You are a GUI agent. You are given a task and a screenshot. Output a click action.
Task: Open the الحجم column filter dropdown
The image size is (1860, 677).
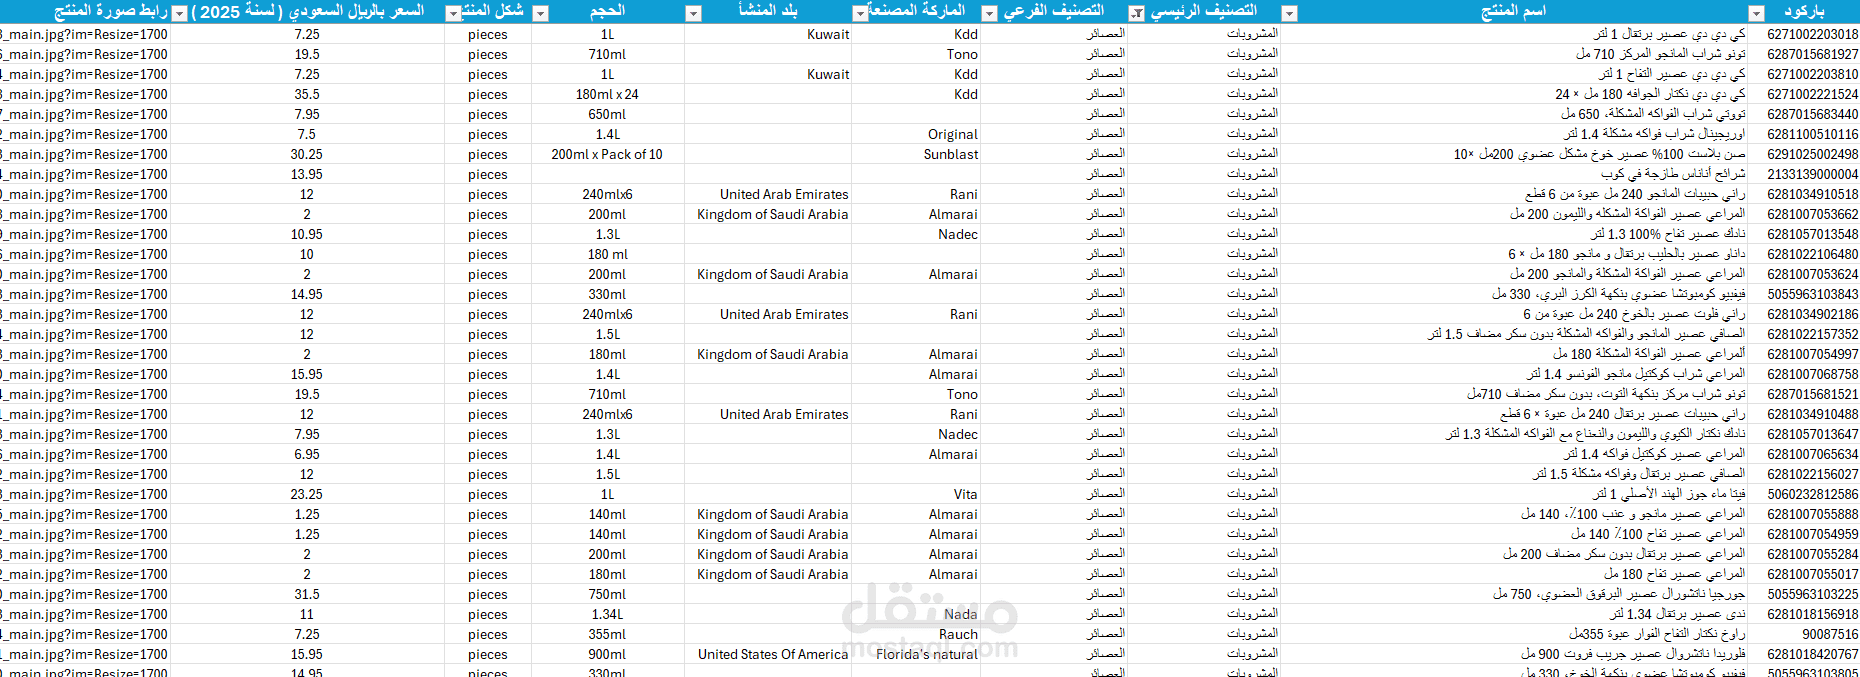540,13
